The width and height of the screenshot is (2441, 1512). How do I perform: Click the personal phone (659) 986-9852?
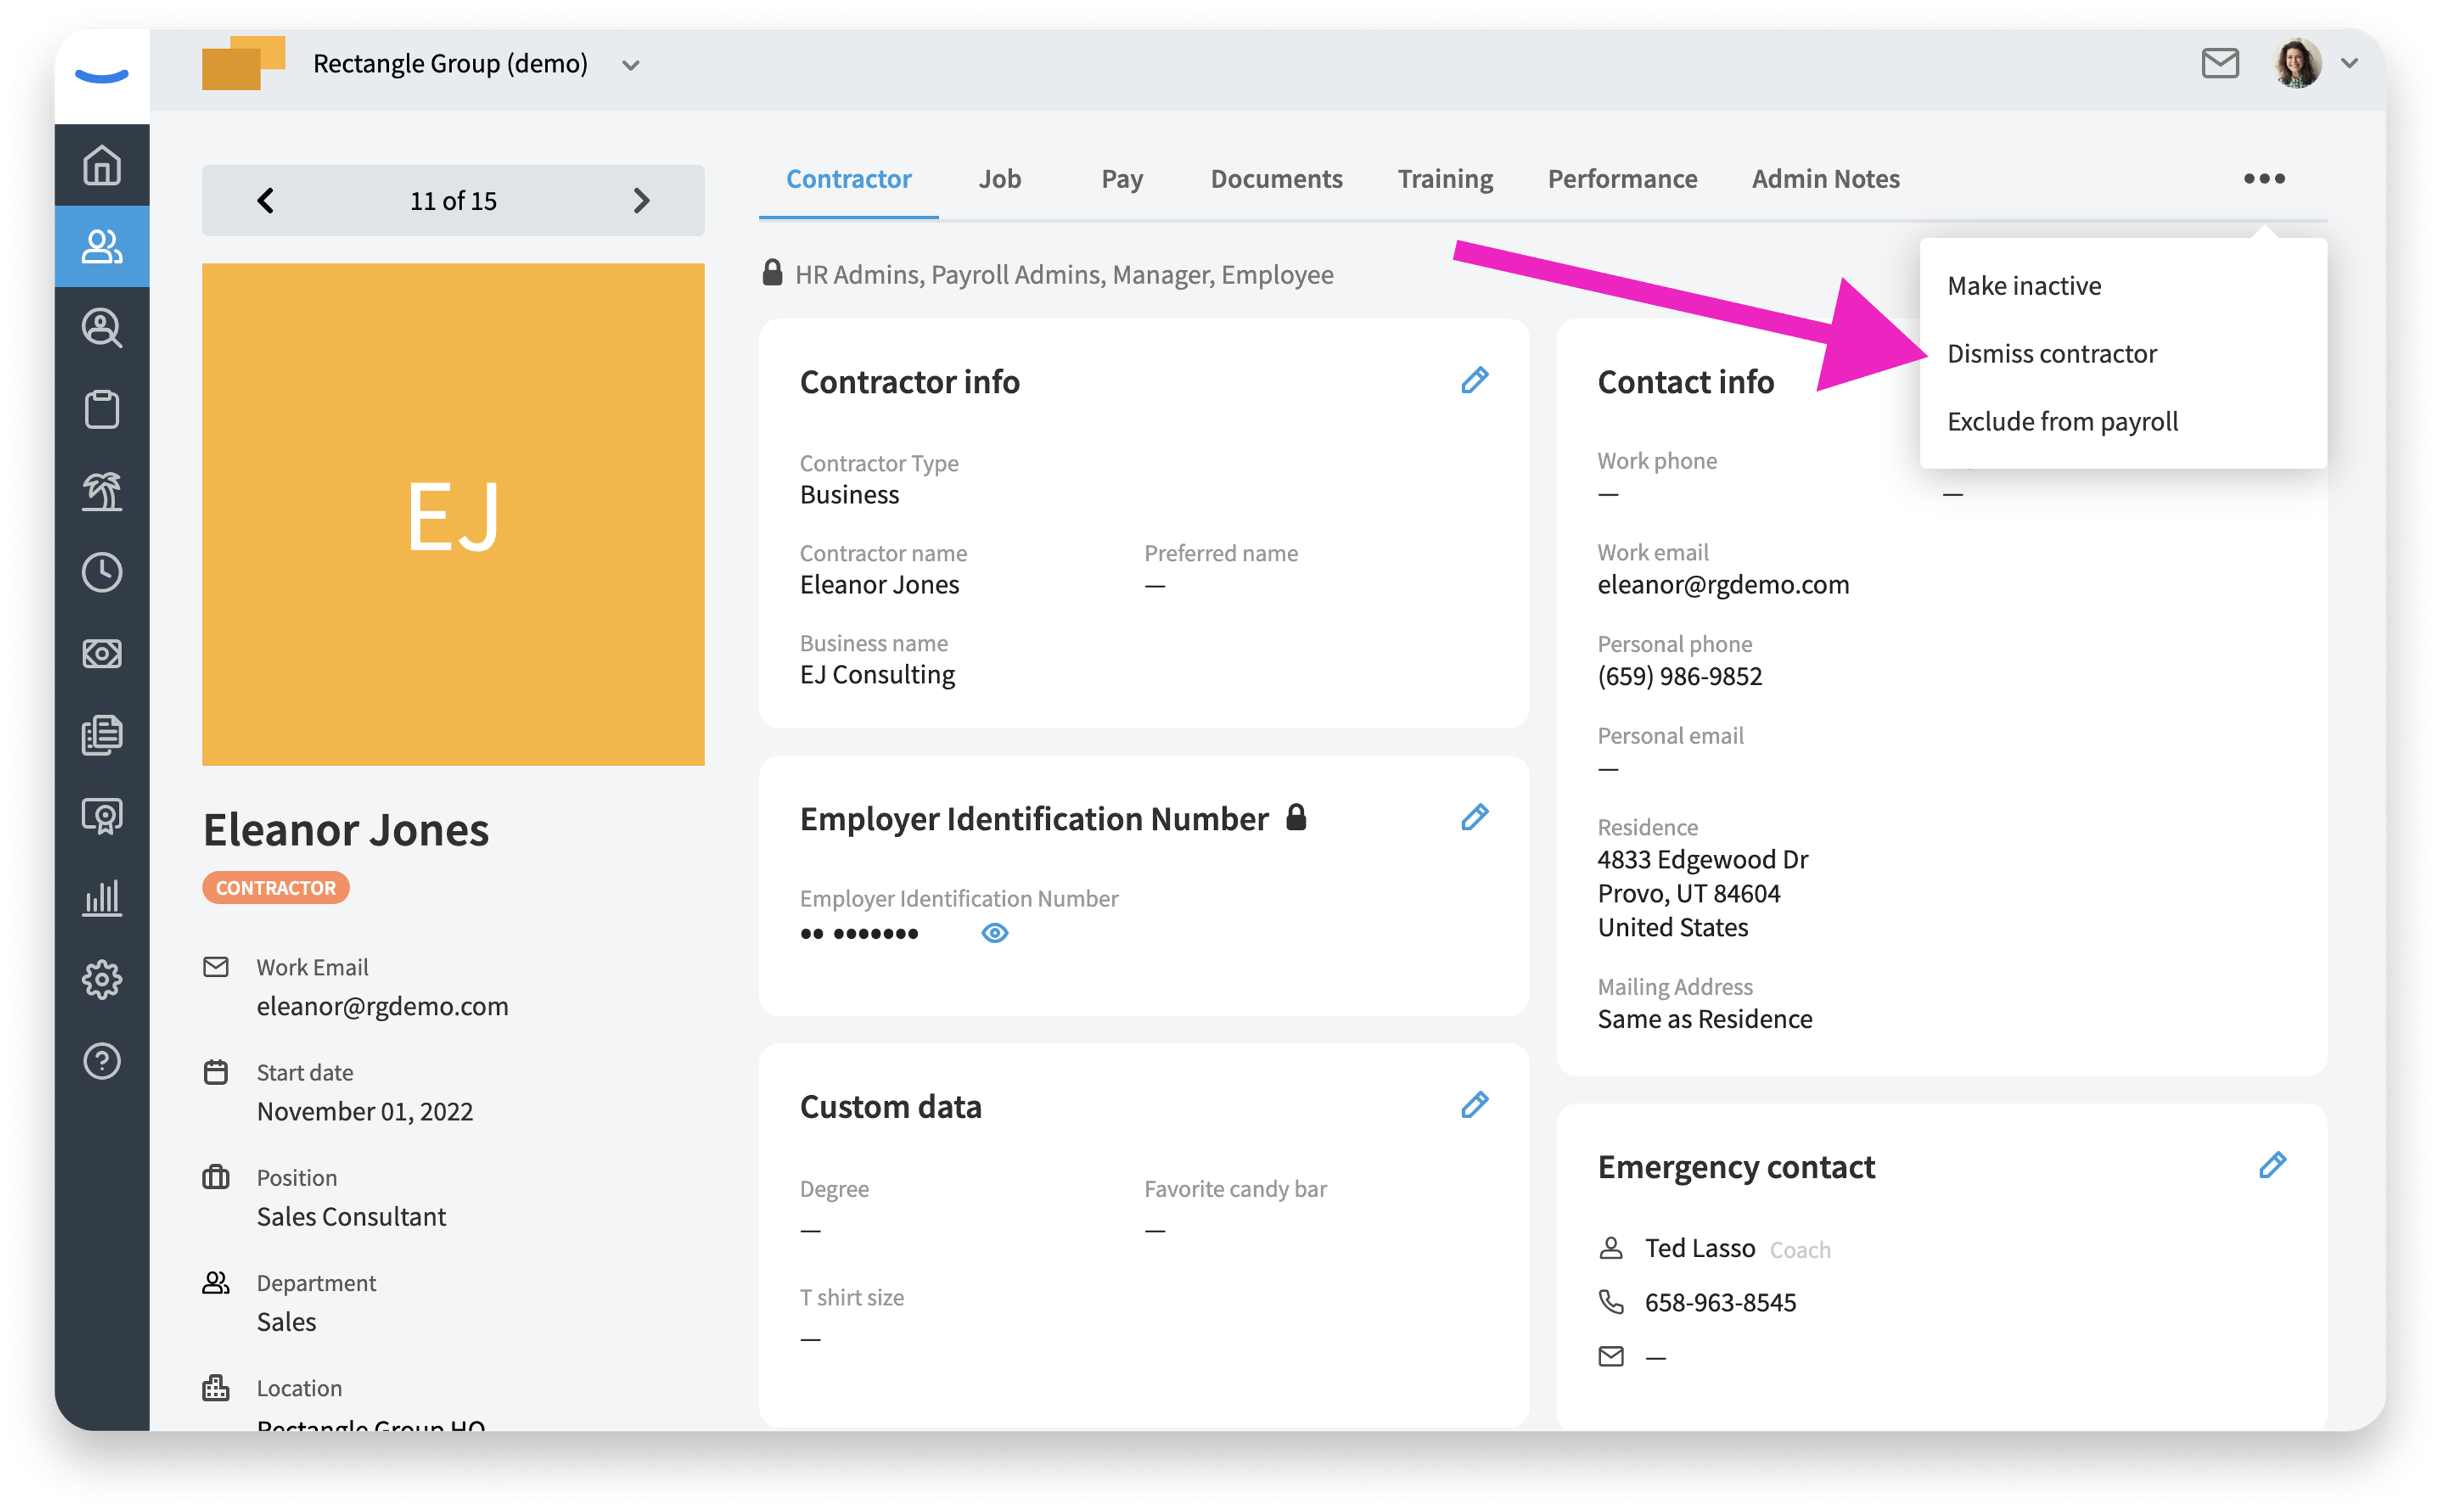tap(1679, 677)
